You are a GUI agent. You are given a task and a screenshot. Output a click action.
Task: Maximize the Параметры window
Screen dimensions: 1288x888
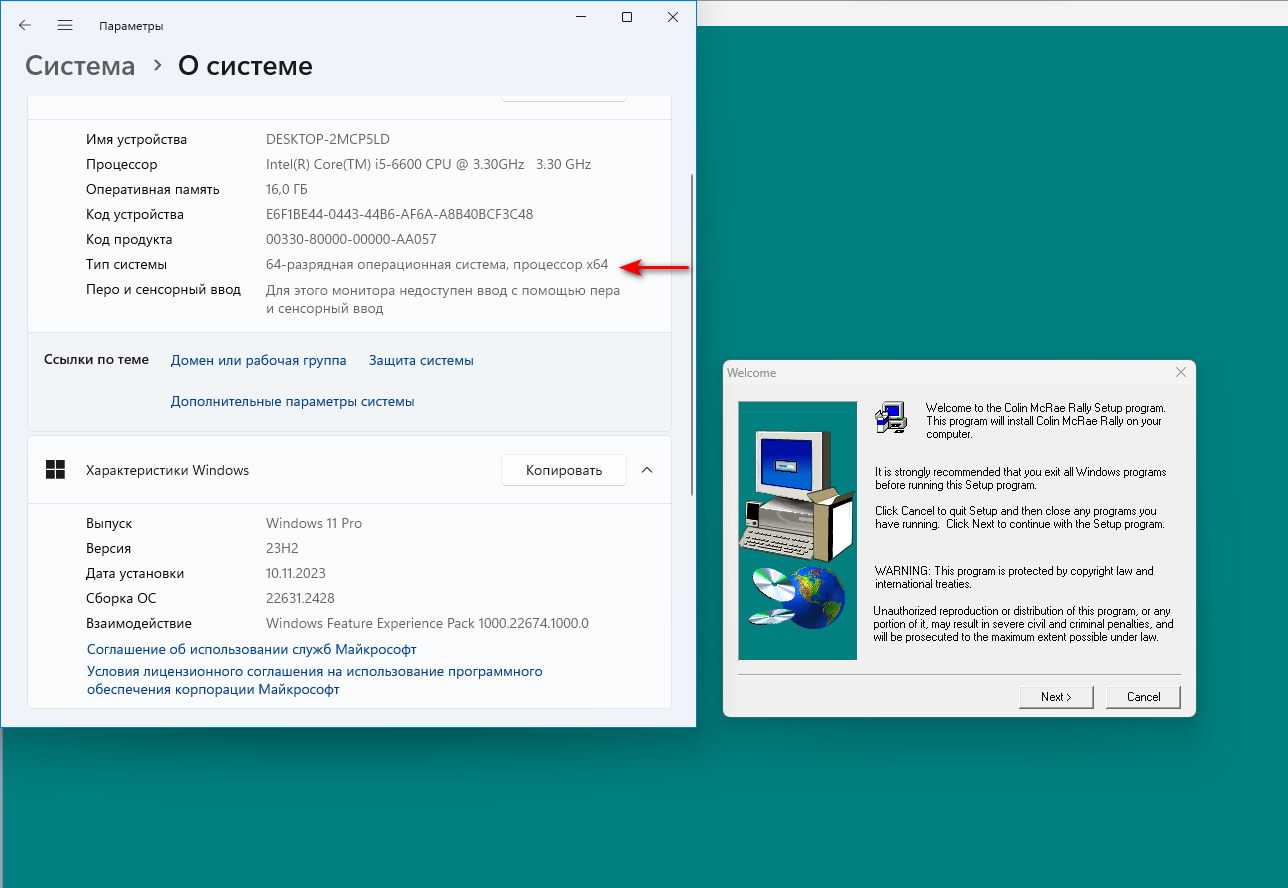point(626,17)
